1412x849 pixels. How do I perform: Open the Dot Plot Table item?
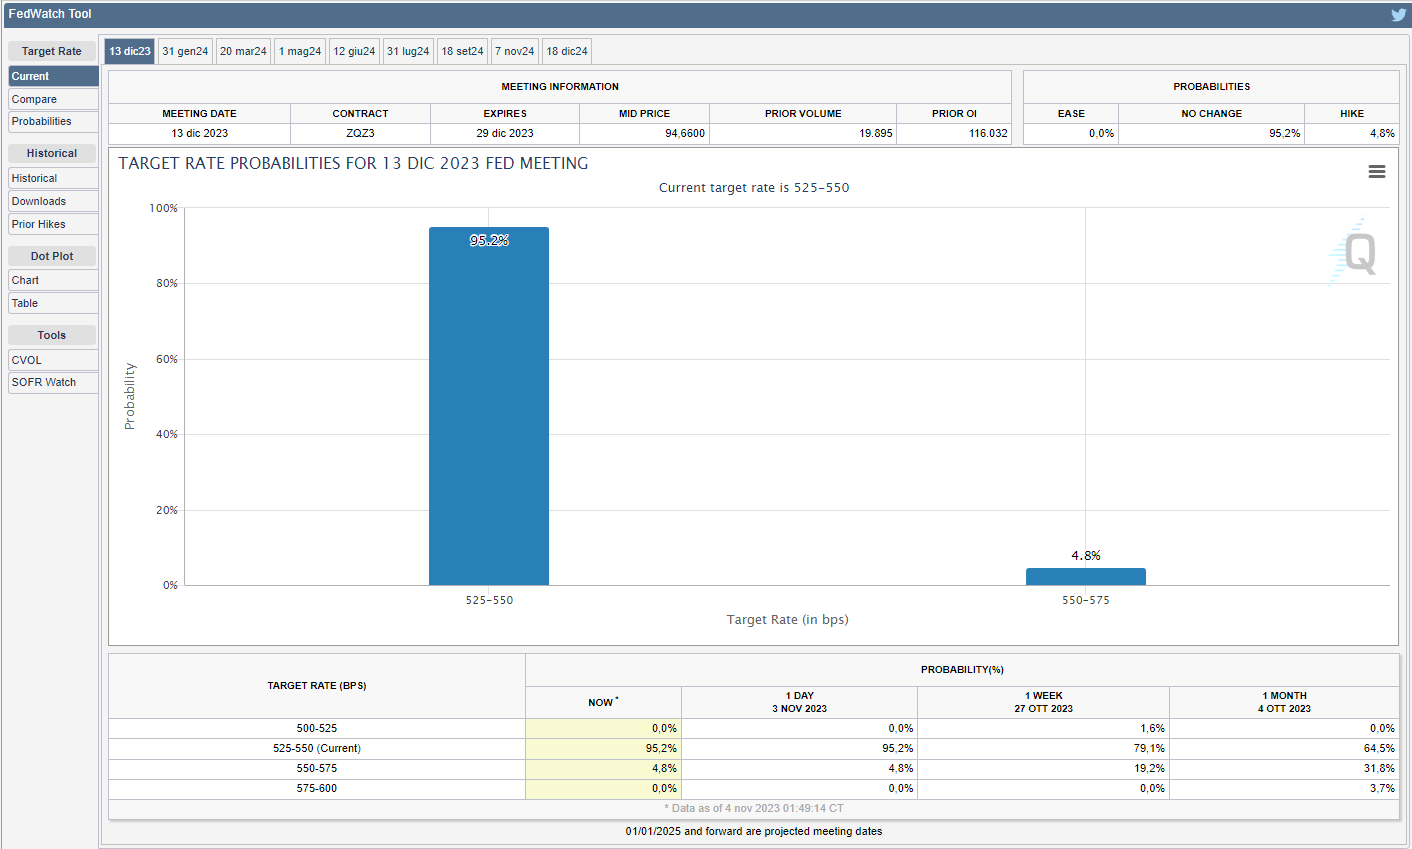tap(53, 303)
